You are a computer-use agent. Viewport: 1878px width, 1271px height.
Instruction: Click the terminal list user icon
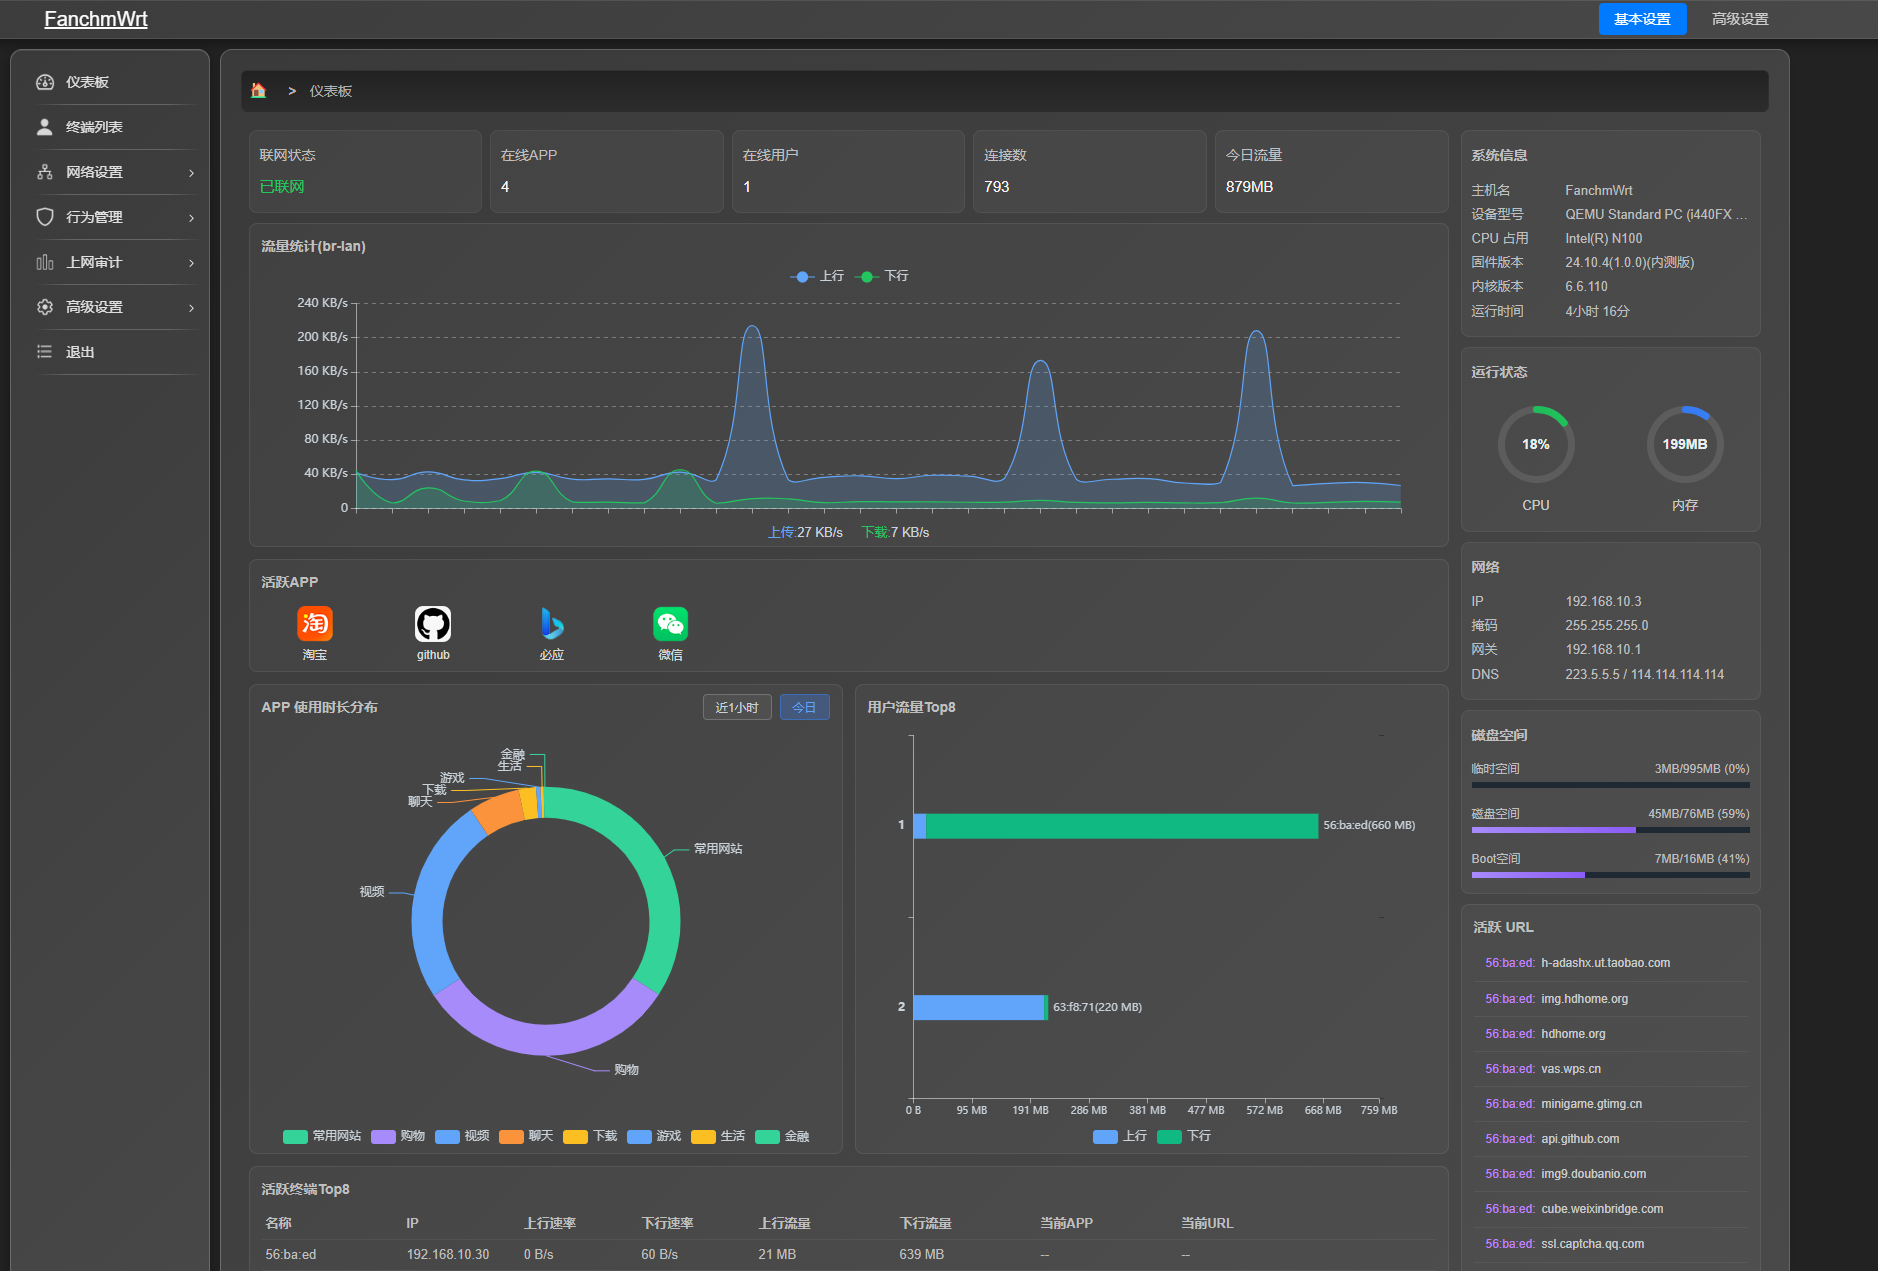click(45, 127)
